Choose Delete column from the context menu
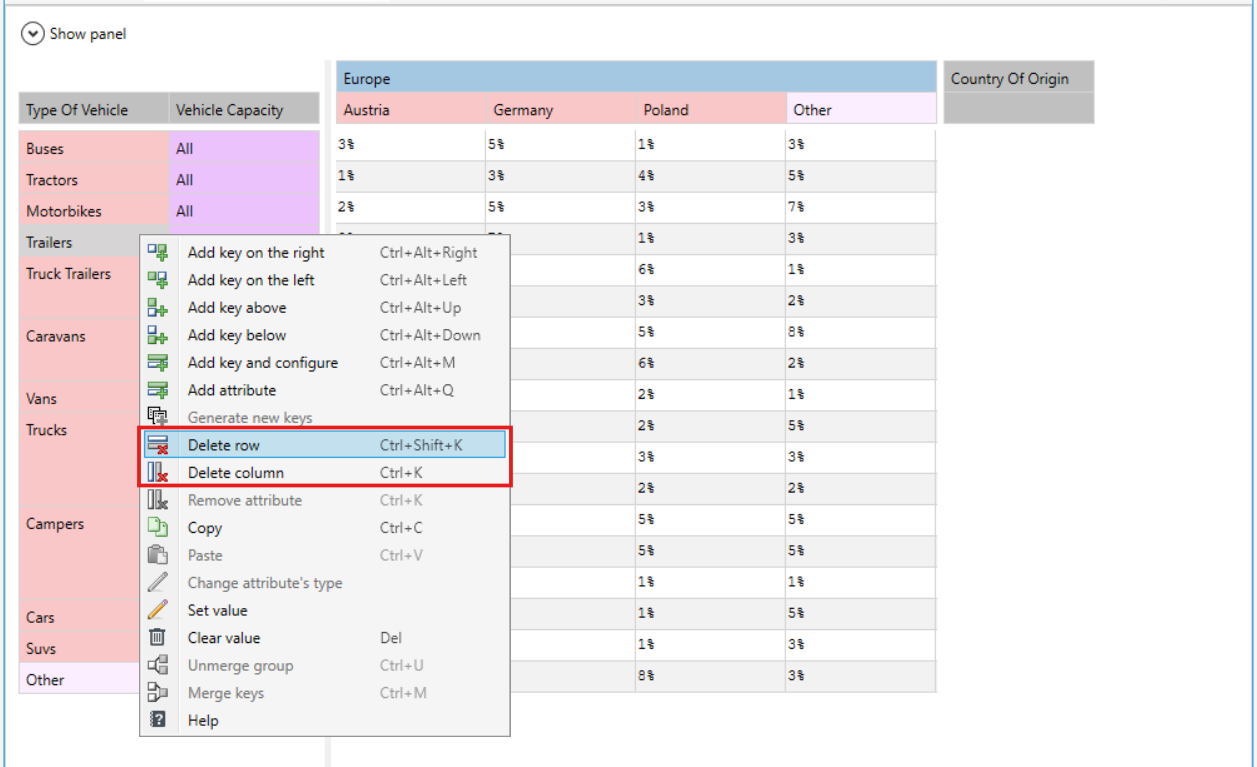The width and height of the screenshot is (1257, 767). 324,473
